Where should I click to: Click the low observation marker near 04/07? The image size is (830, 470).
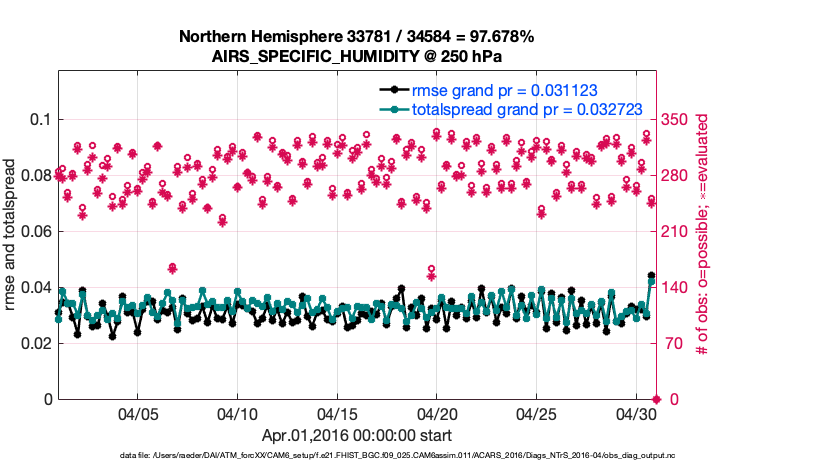pos(173,268)
